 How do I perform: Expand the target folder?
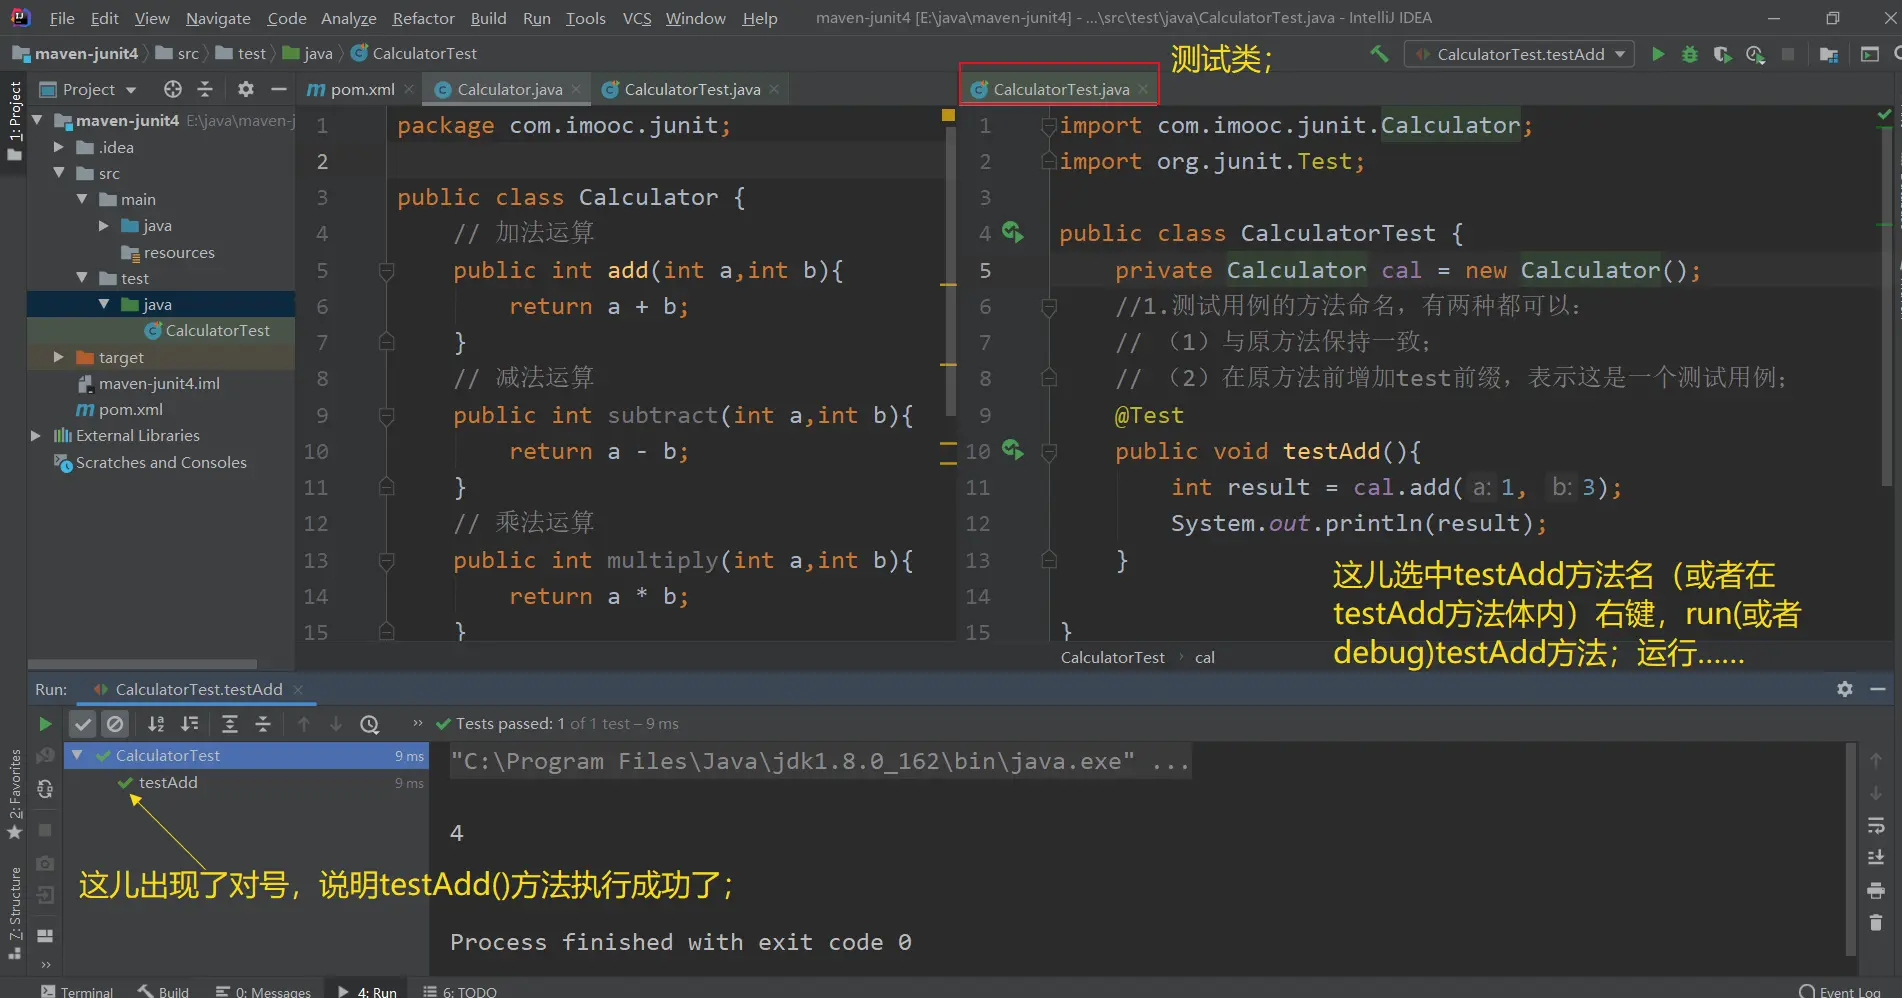[x=59, y=357]
